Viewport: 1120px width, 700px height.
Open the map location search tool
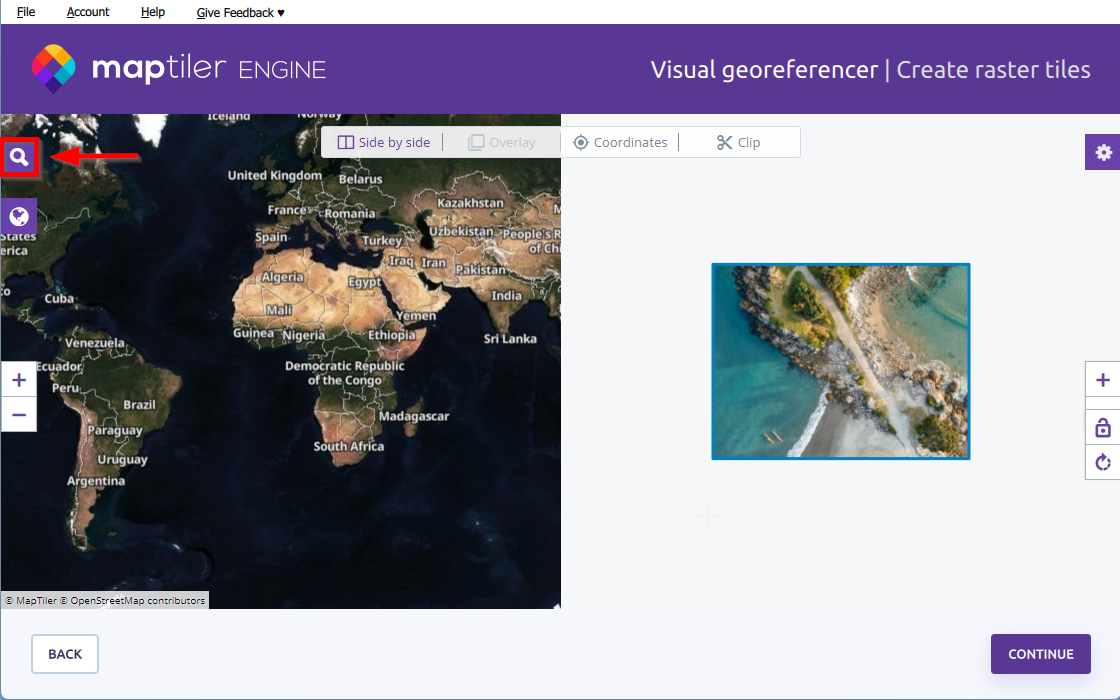click(19, 157)
